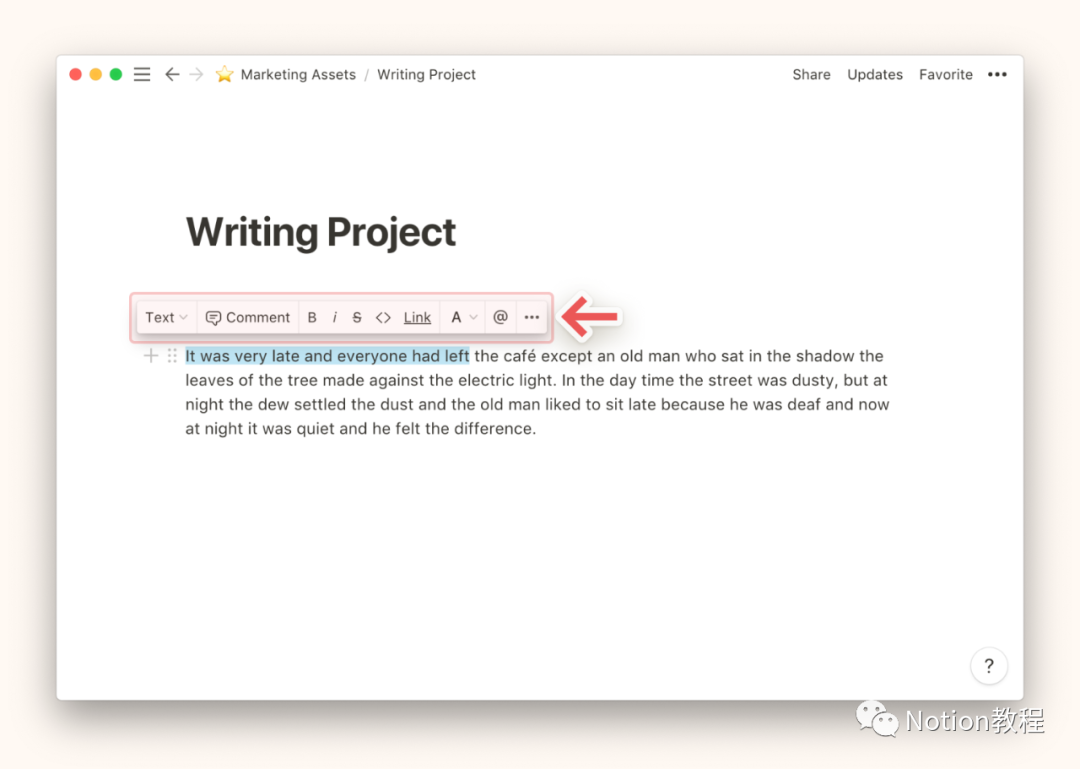
Task: Open the Text block type dropdown
Action: click(x=166, y=318)
